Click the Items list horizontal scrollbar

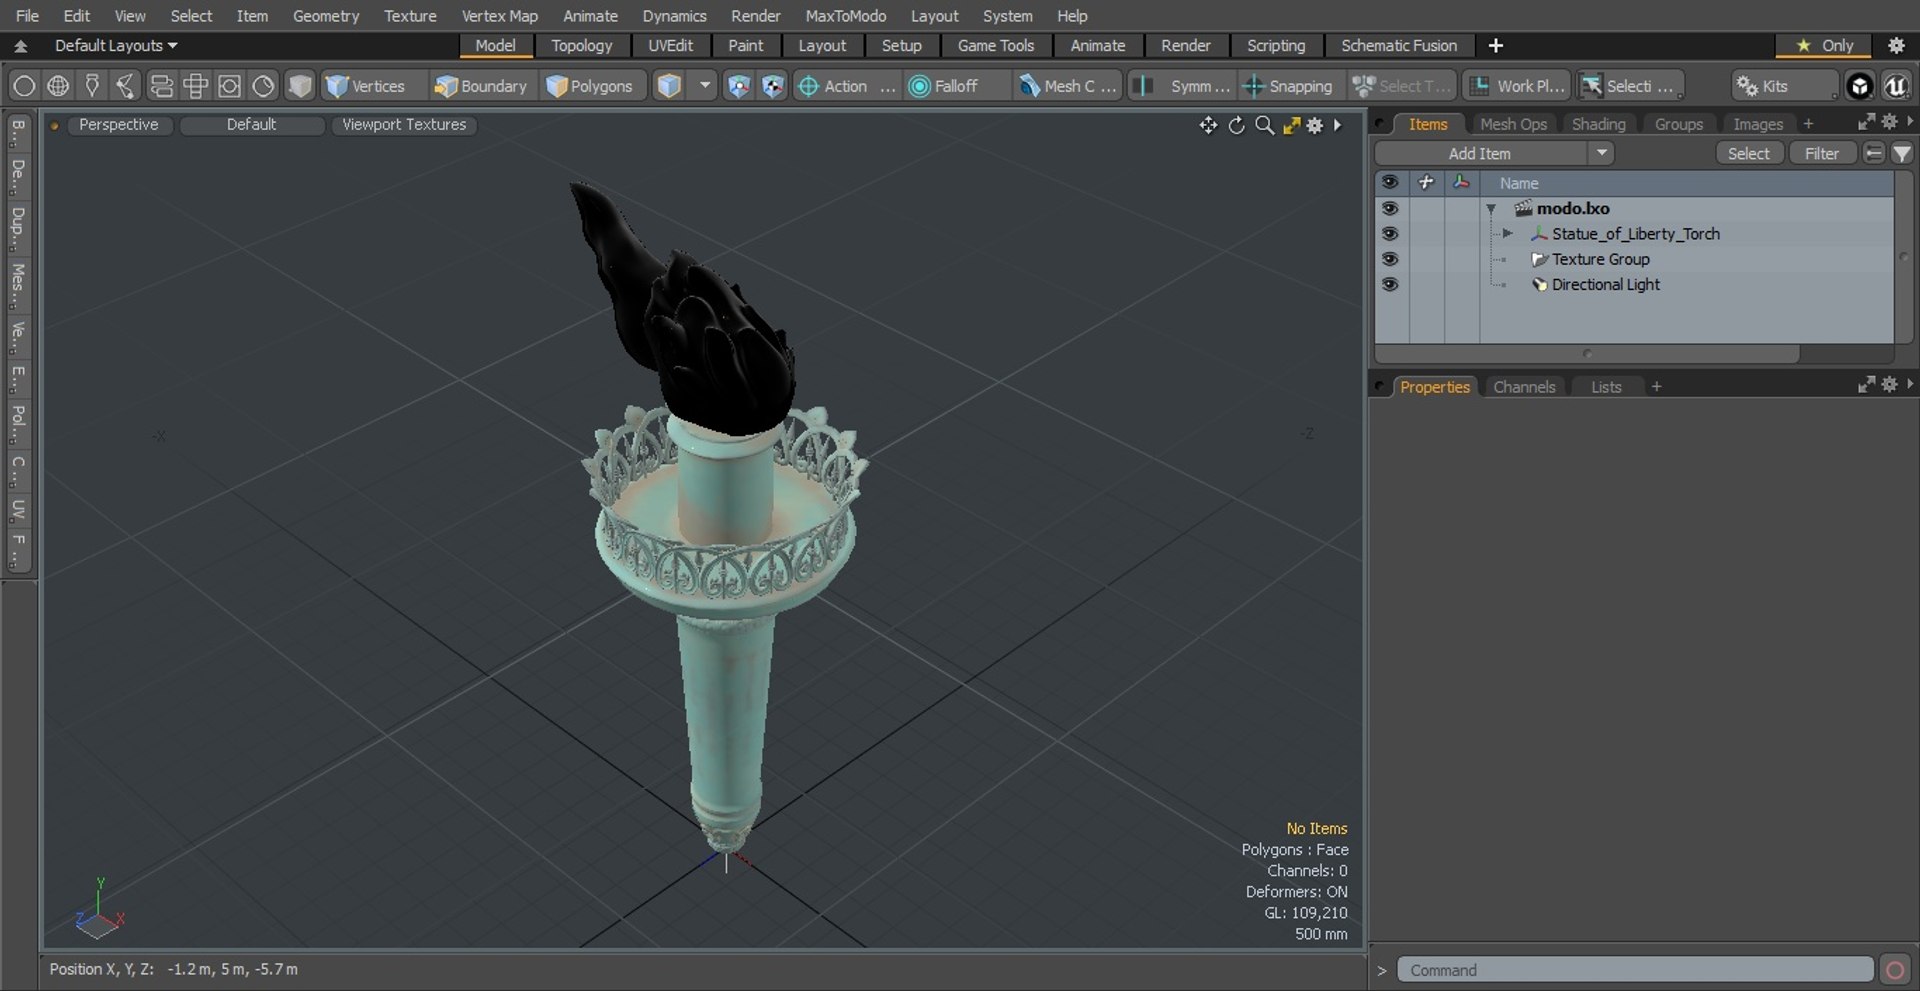(x=1587, y=353)
